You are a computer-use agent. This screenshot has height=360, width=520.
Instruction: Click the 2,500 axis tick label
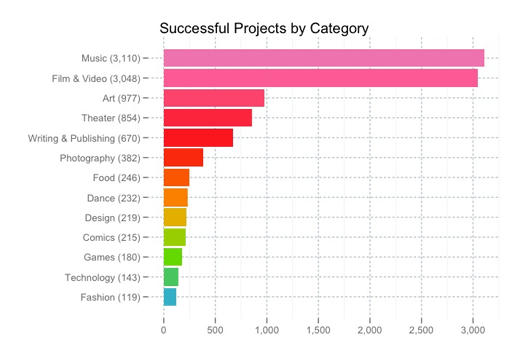[x=421, y=330]
